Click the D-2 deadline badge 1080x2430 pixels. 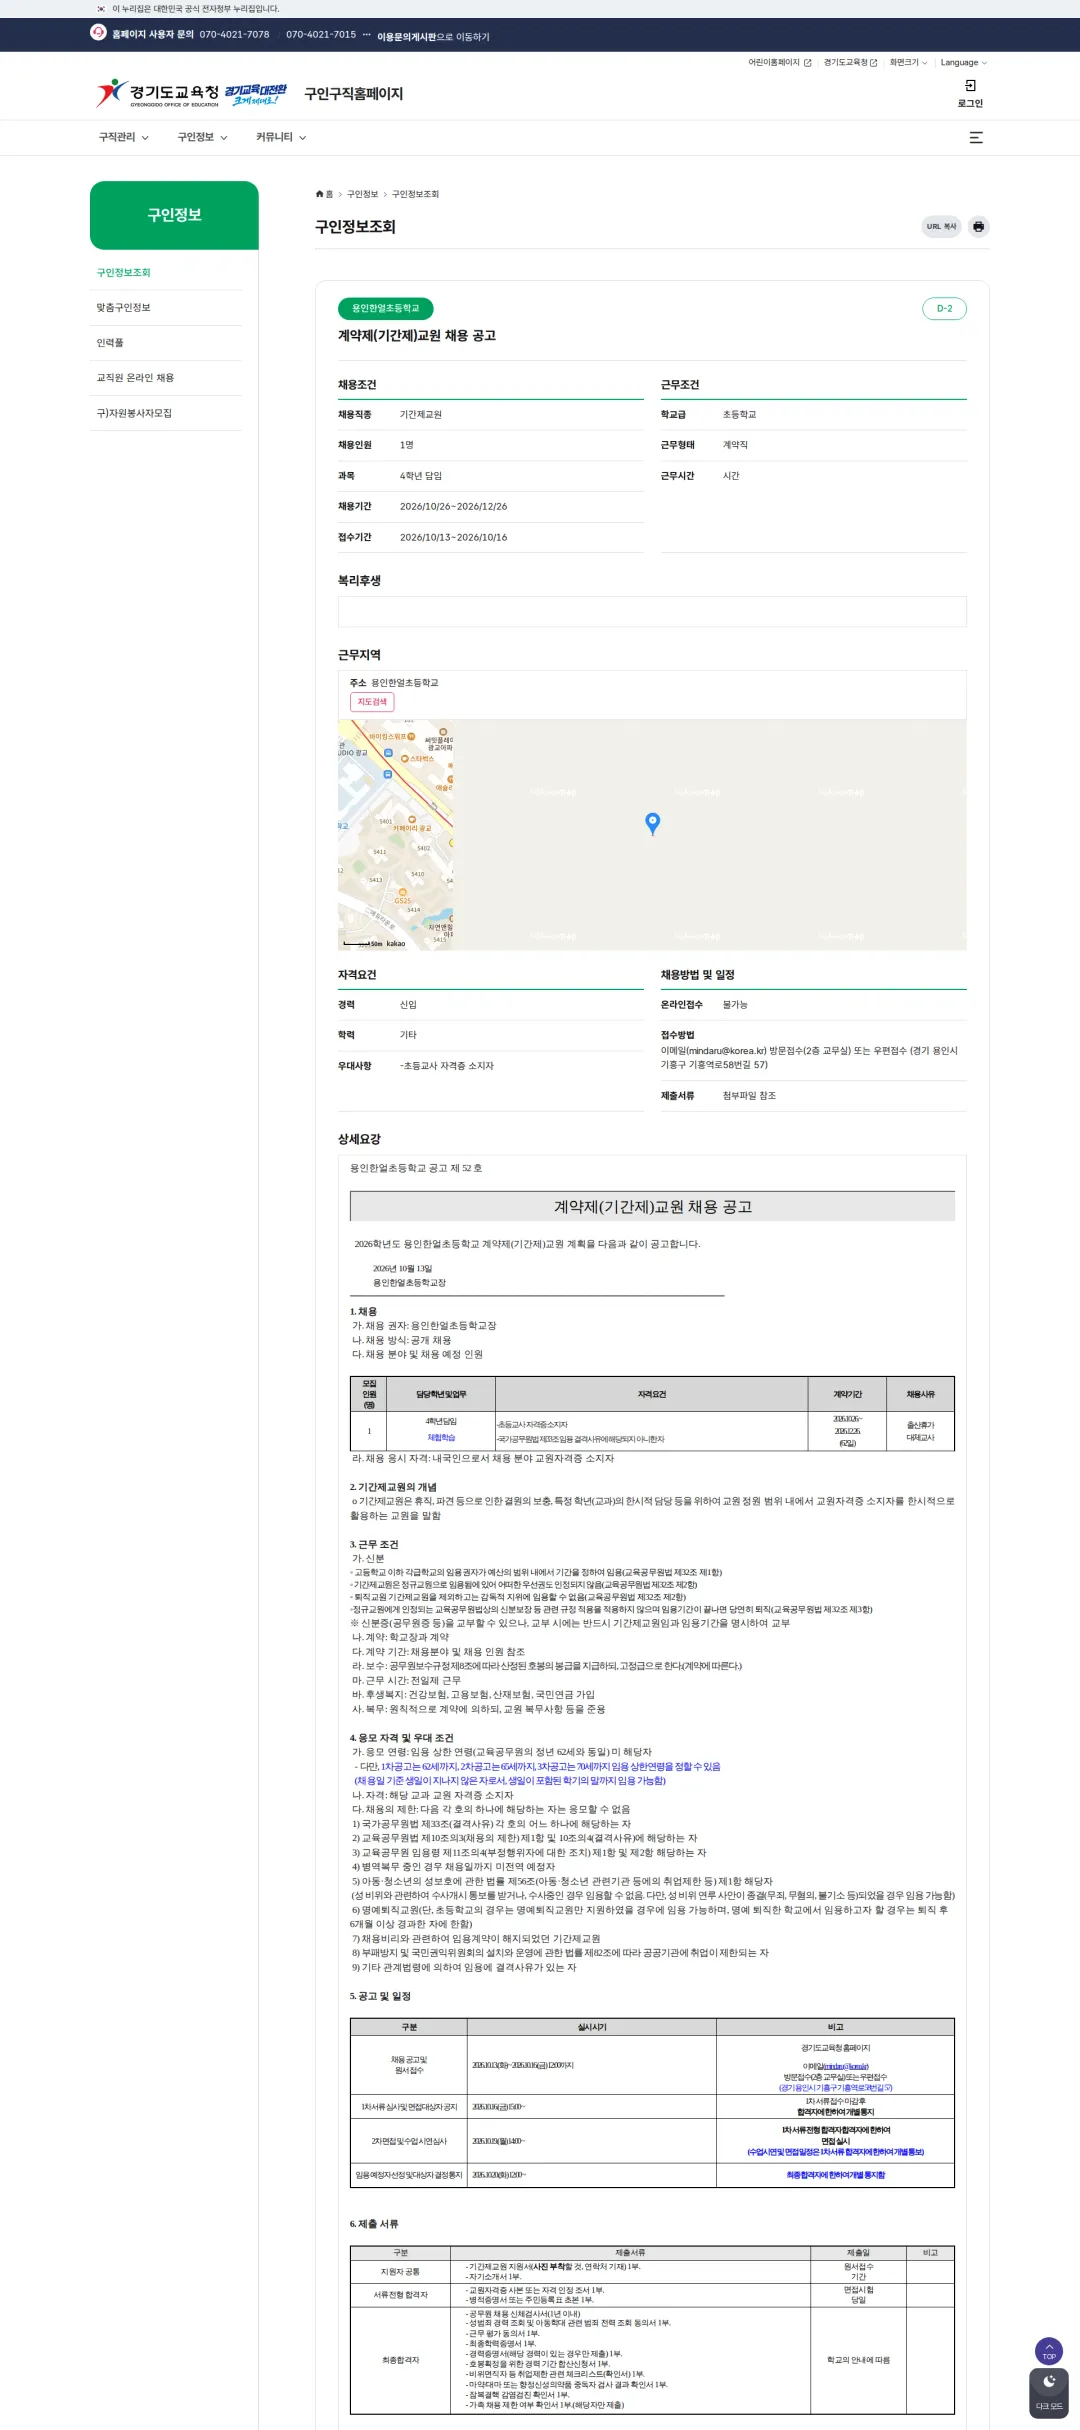coord(944,308)
